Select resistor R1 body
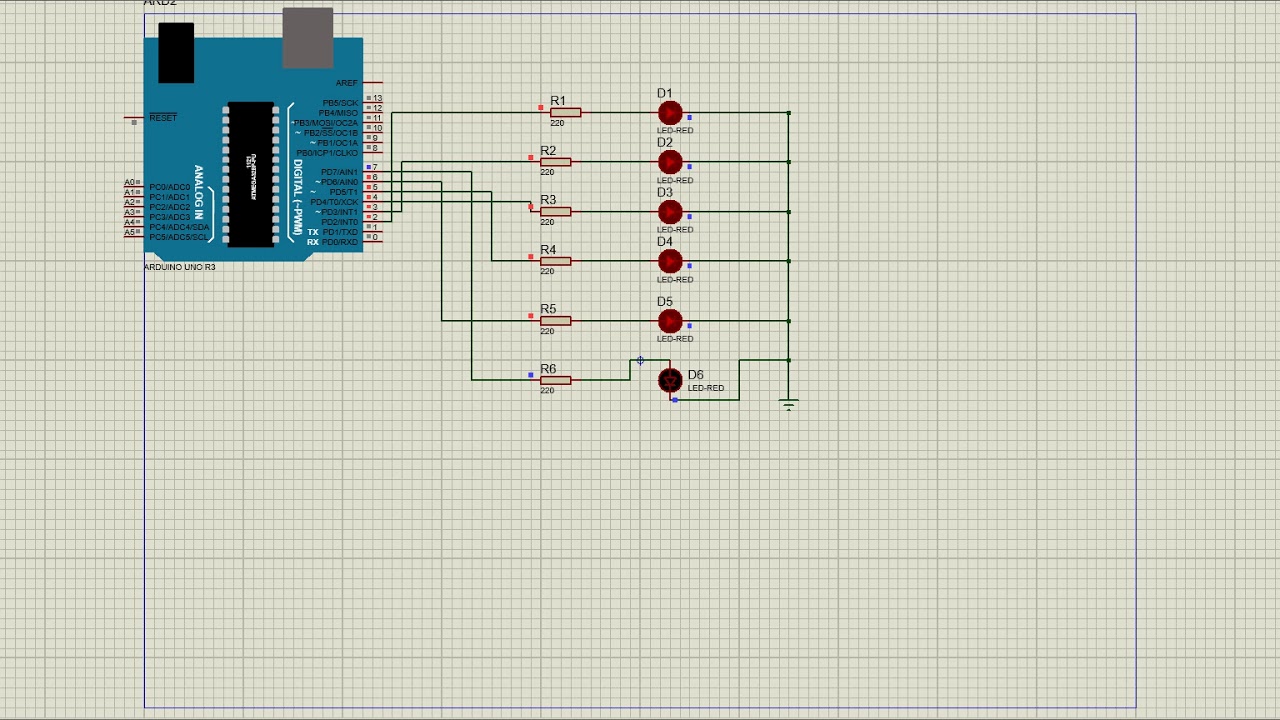 tap(565, 113)
